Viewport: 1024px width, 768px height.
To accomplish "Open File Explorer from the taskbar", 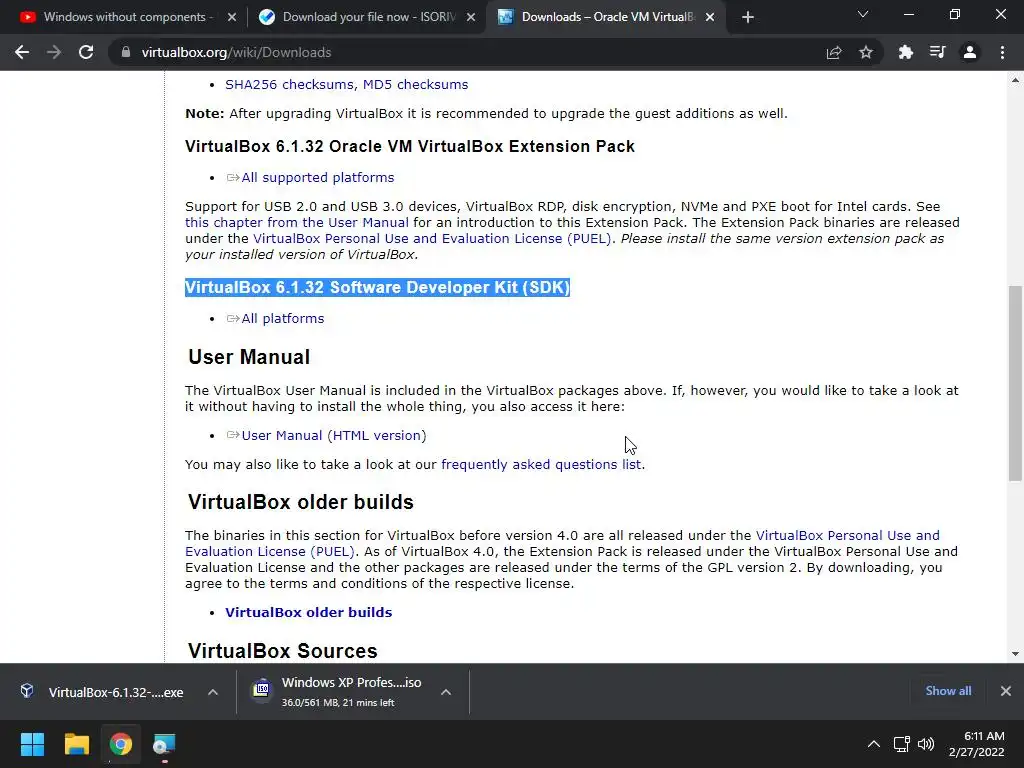I will click(77, 744).
